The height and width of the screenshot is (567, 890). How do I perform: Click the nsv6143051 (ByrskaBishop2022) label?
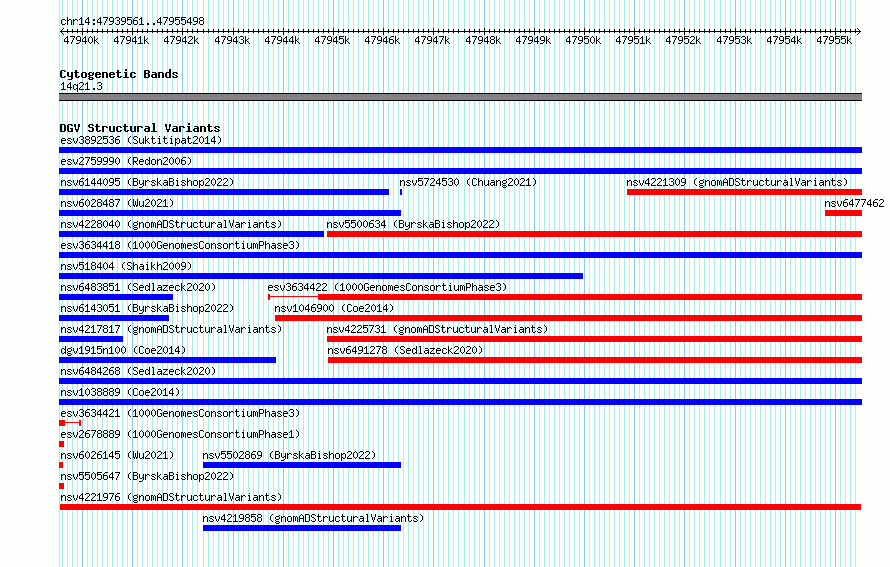pyautogui.click(x=147, y=308)
